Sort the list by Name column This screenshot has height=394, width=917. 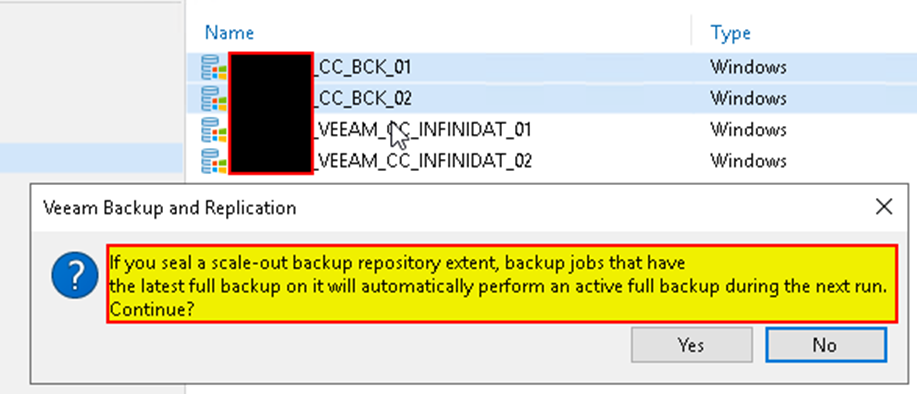(229, 33)
